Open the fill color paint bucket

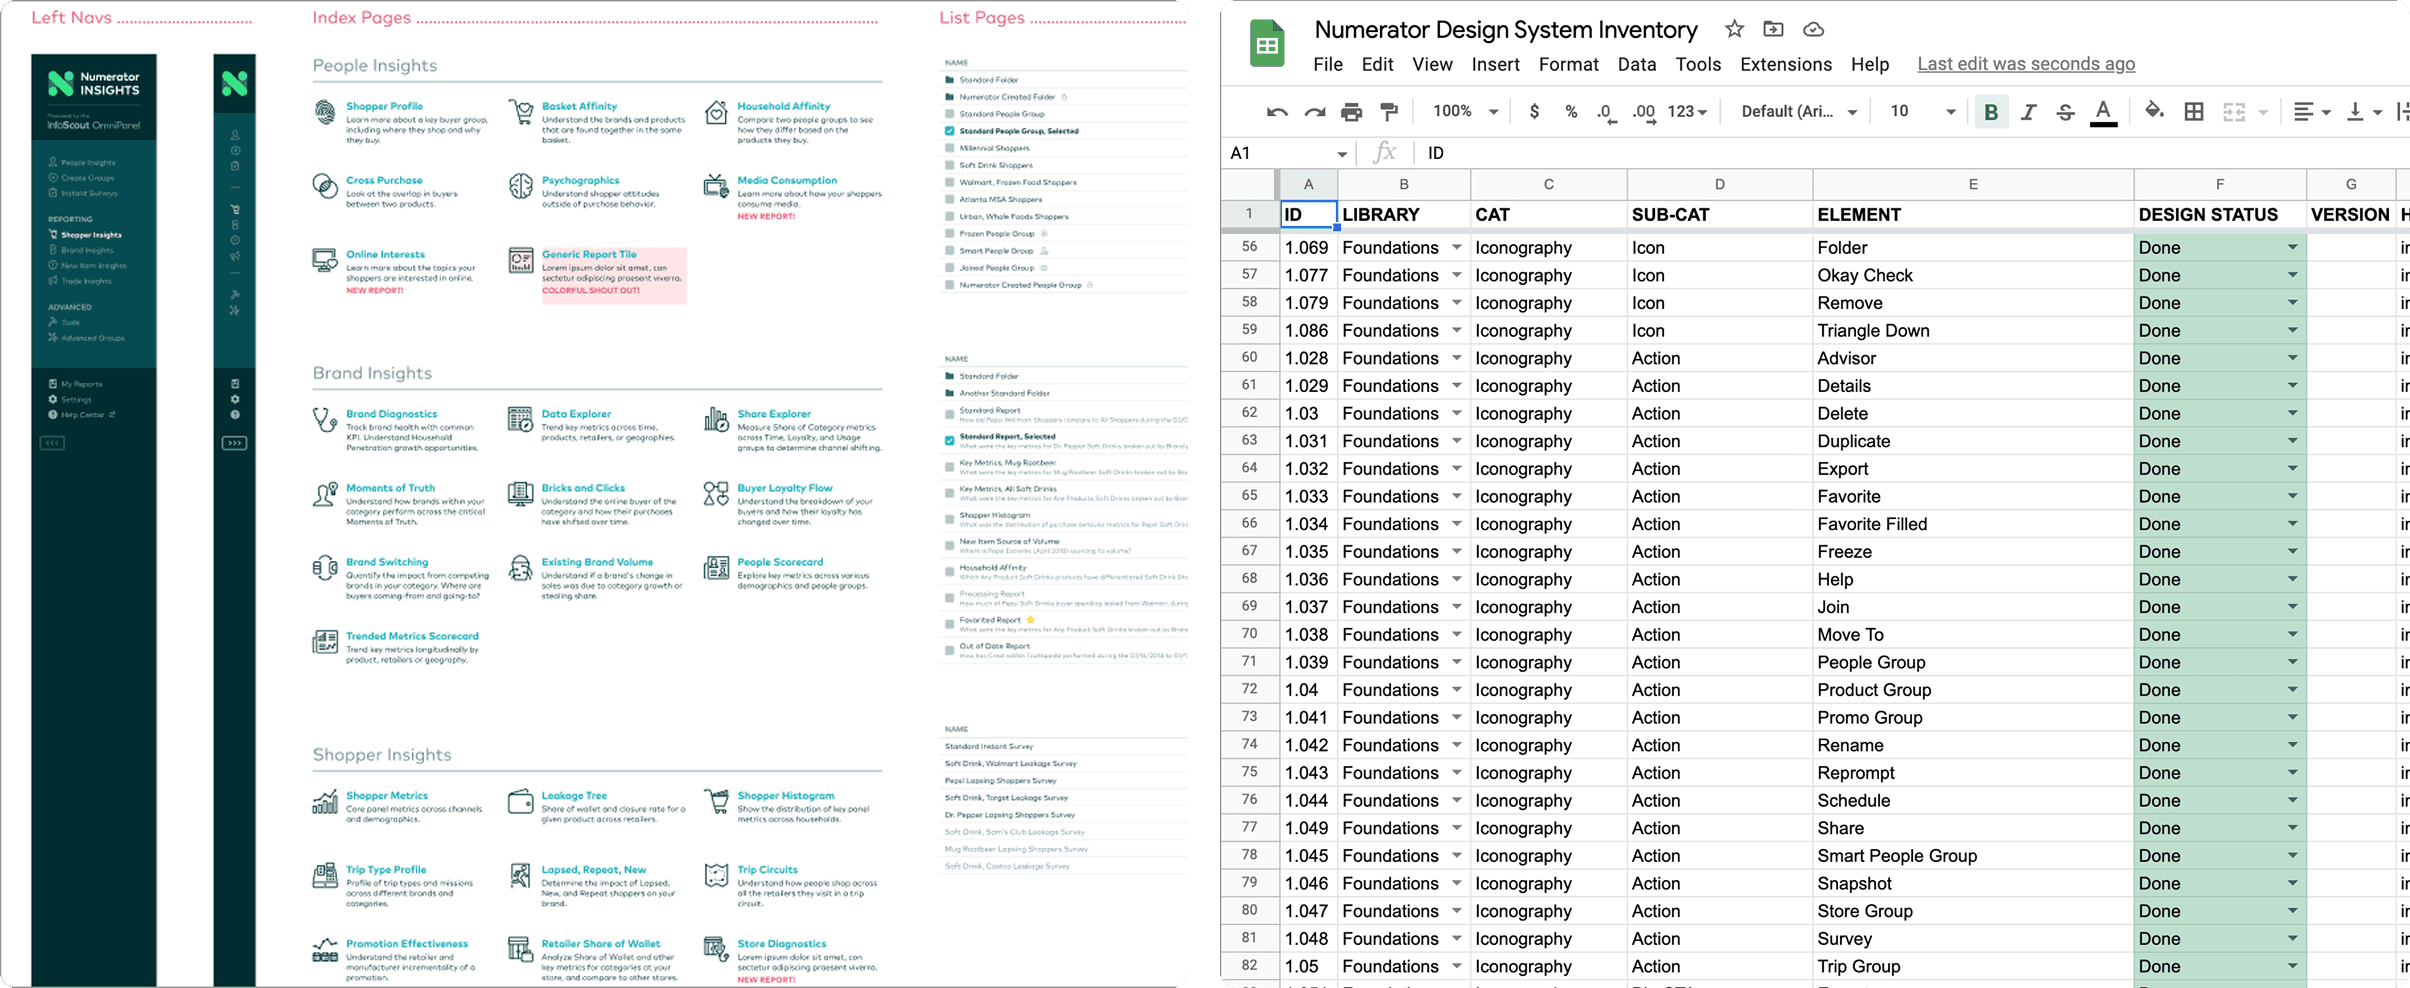[x=2154, y=112]
